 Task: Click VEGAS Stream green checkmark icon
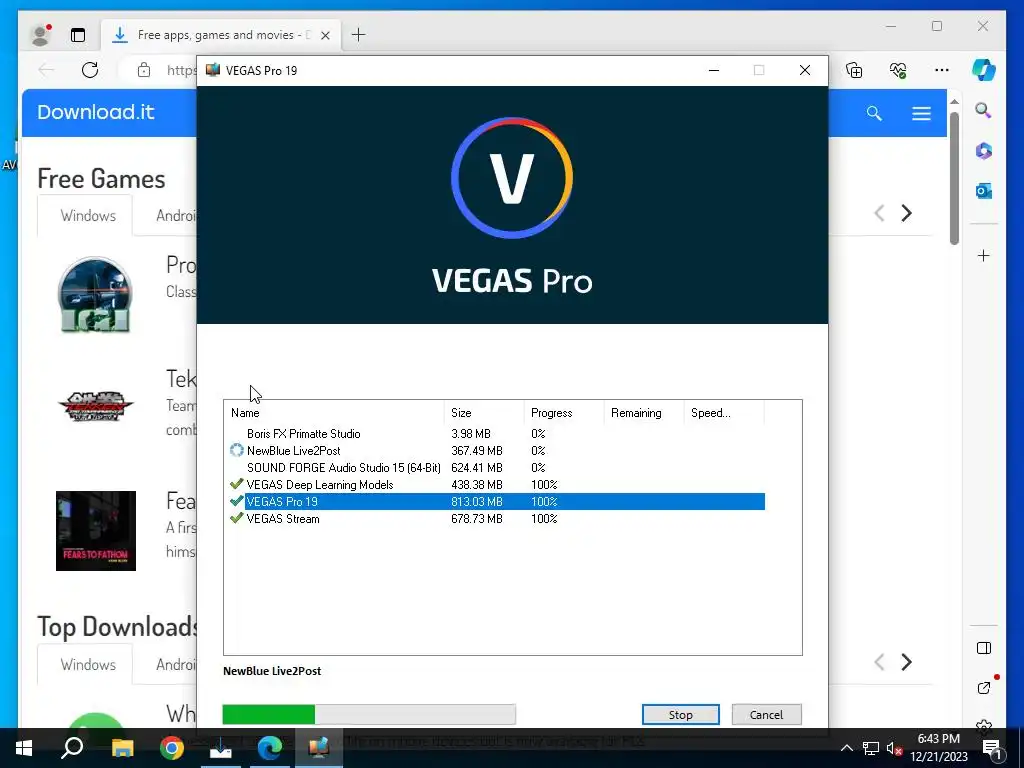tap(236, 518)
